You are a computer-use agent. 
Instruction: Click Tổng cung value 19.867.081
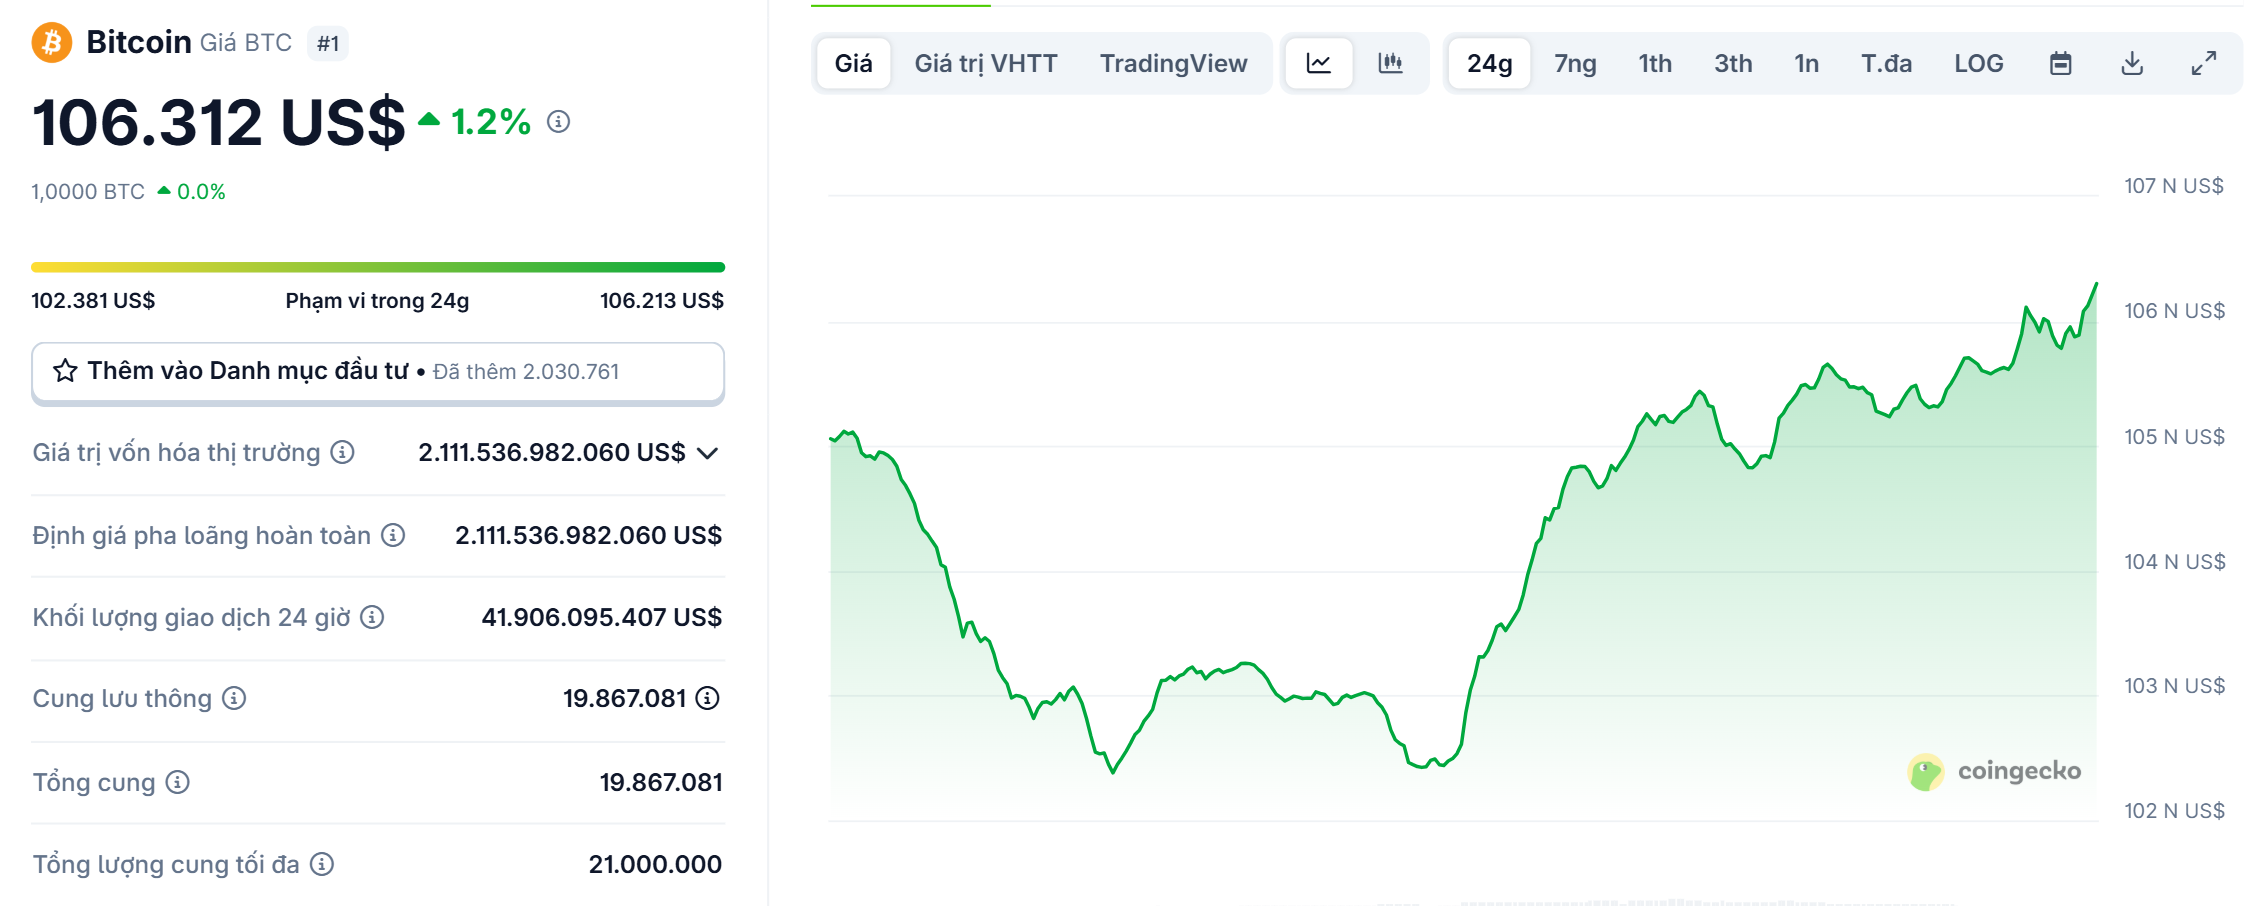point(661,782)
